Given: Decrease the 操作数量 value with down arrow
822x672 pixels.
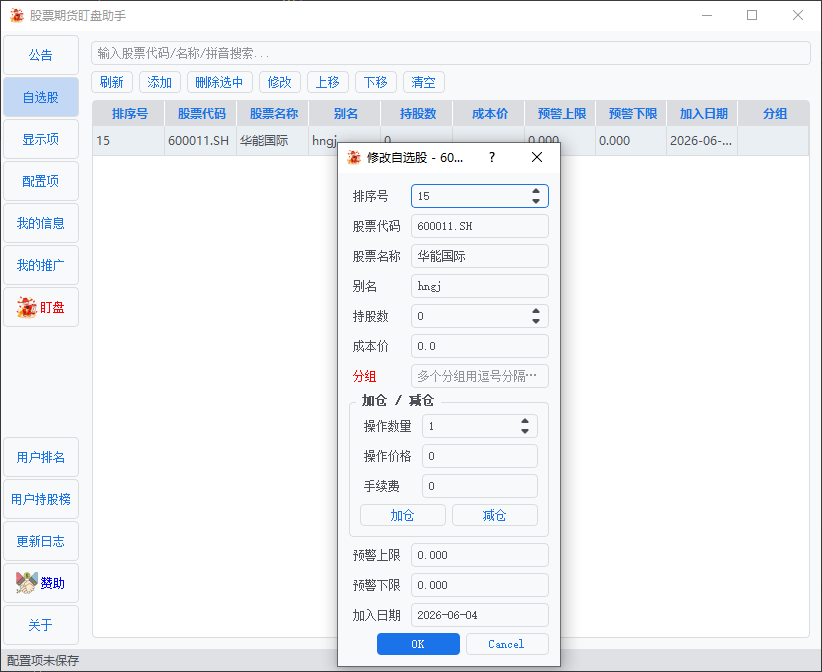Looking at the screenshot, I should click(525, 431).
